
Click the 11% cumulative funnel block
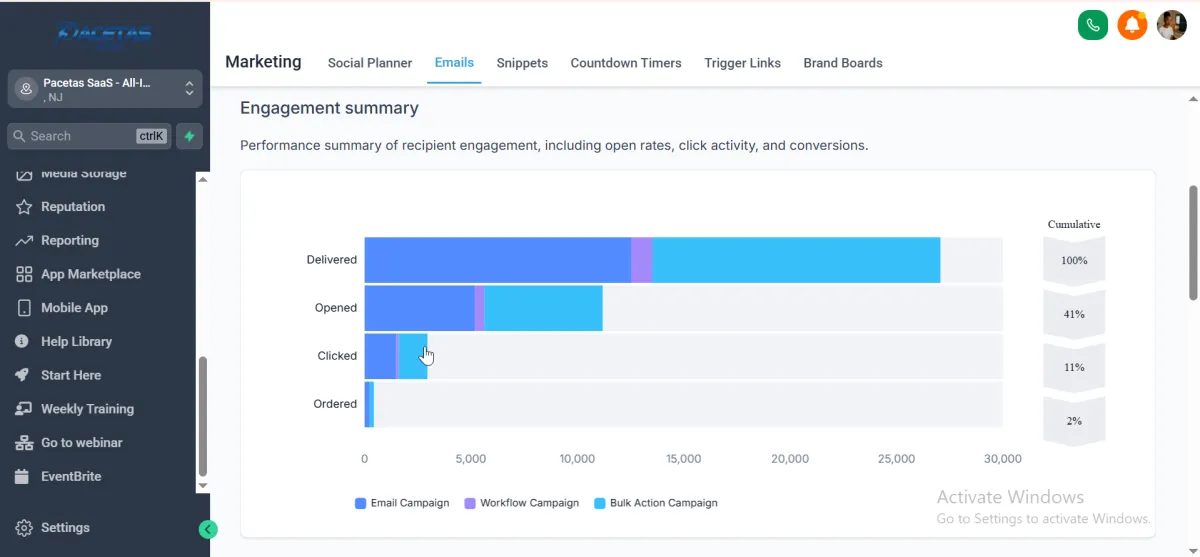[x=1074, y=367]
